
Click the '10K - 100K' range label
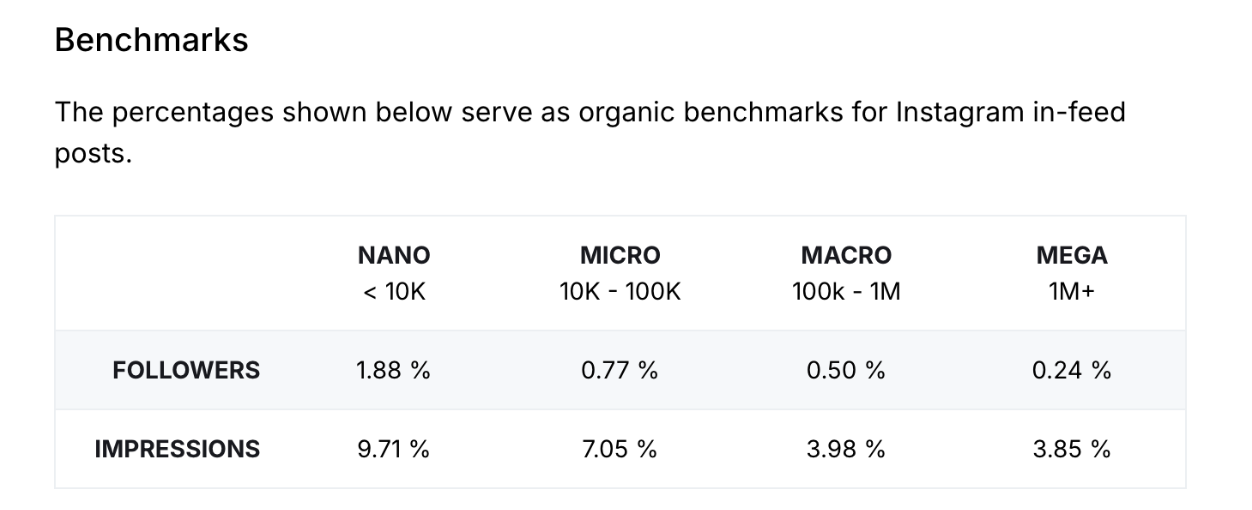pyautogui.click(x=620, y=293)
